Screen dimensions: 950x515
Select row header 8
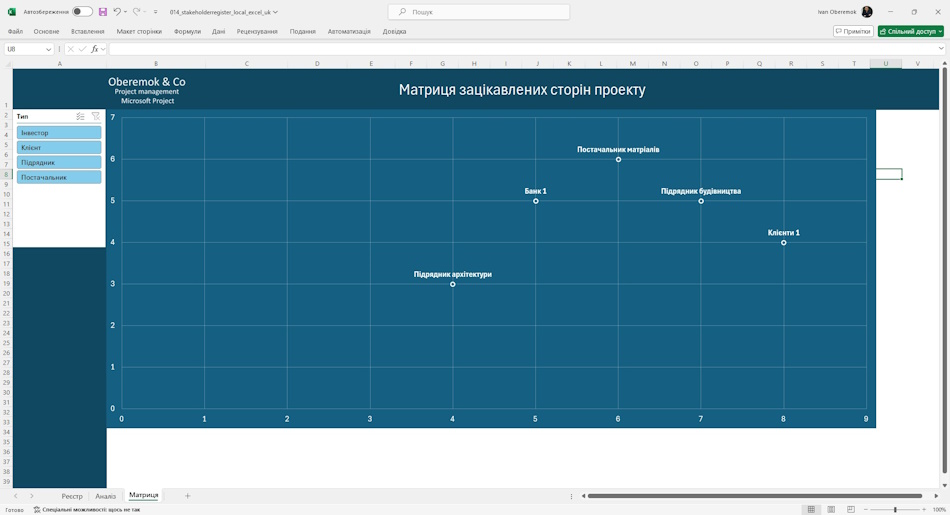click(x=6, y=174)
